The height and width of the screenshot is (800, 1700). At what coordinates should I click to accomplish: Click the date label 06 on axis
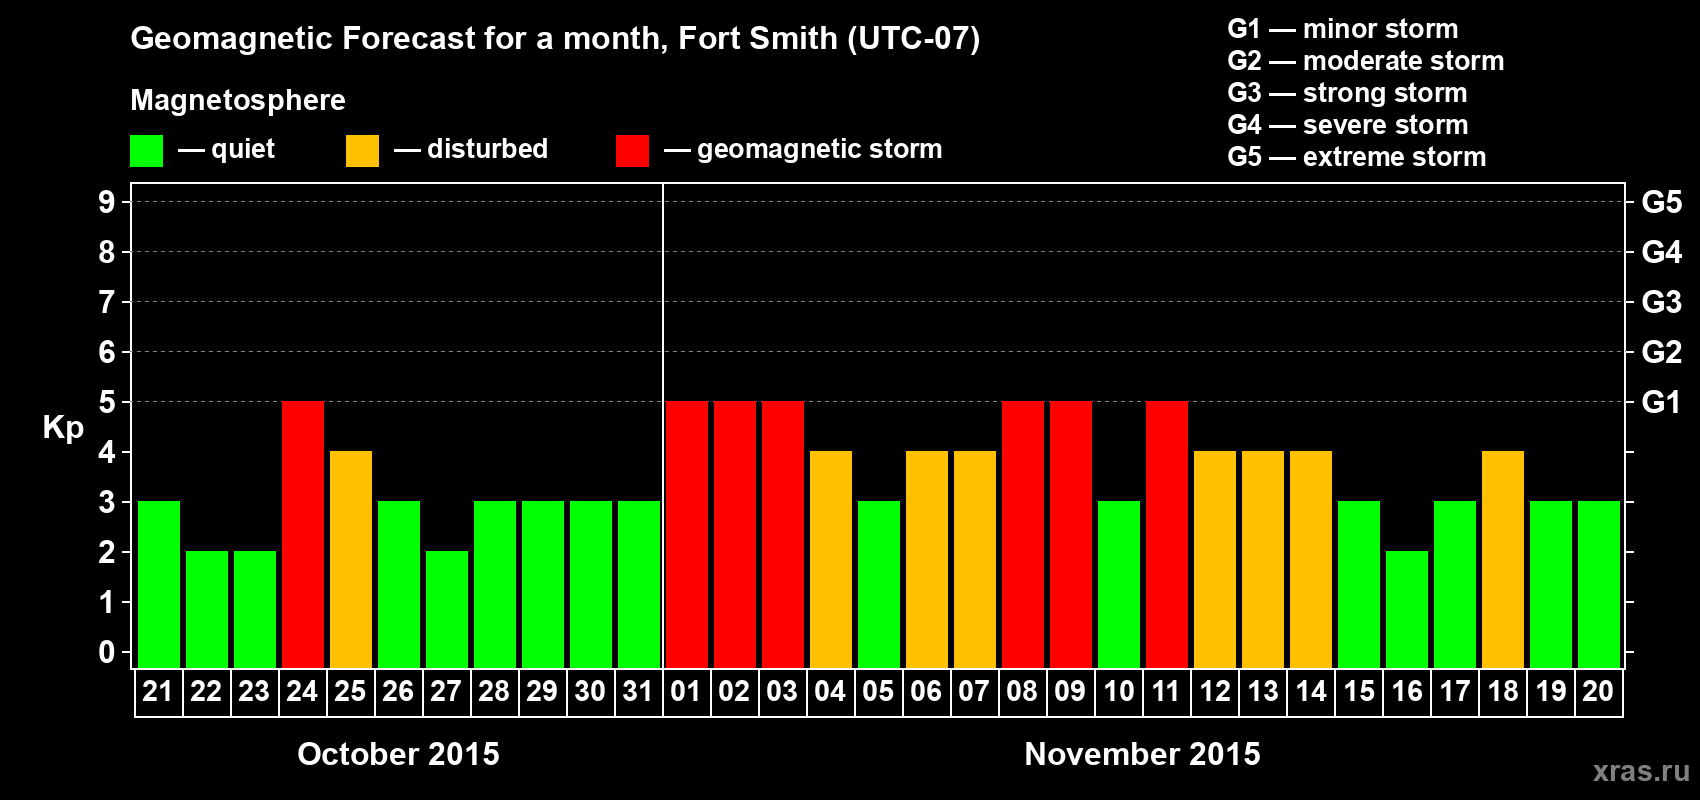[x=926, y=691]
